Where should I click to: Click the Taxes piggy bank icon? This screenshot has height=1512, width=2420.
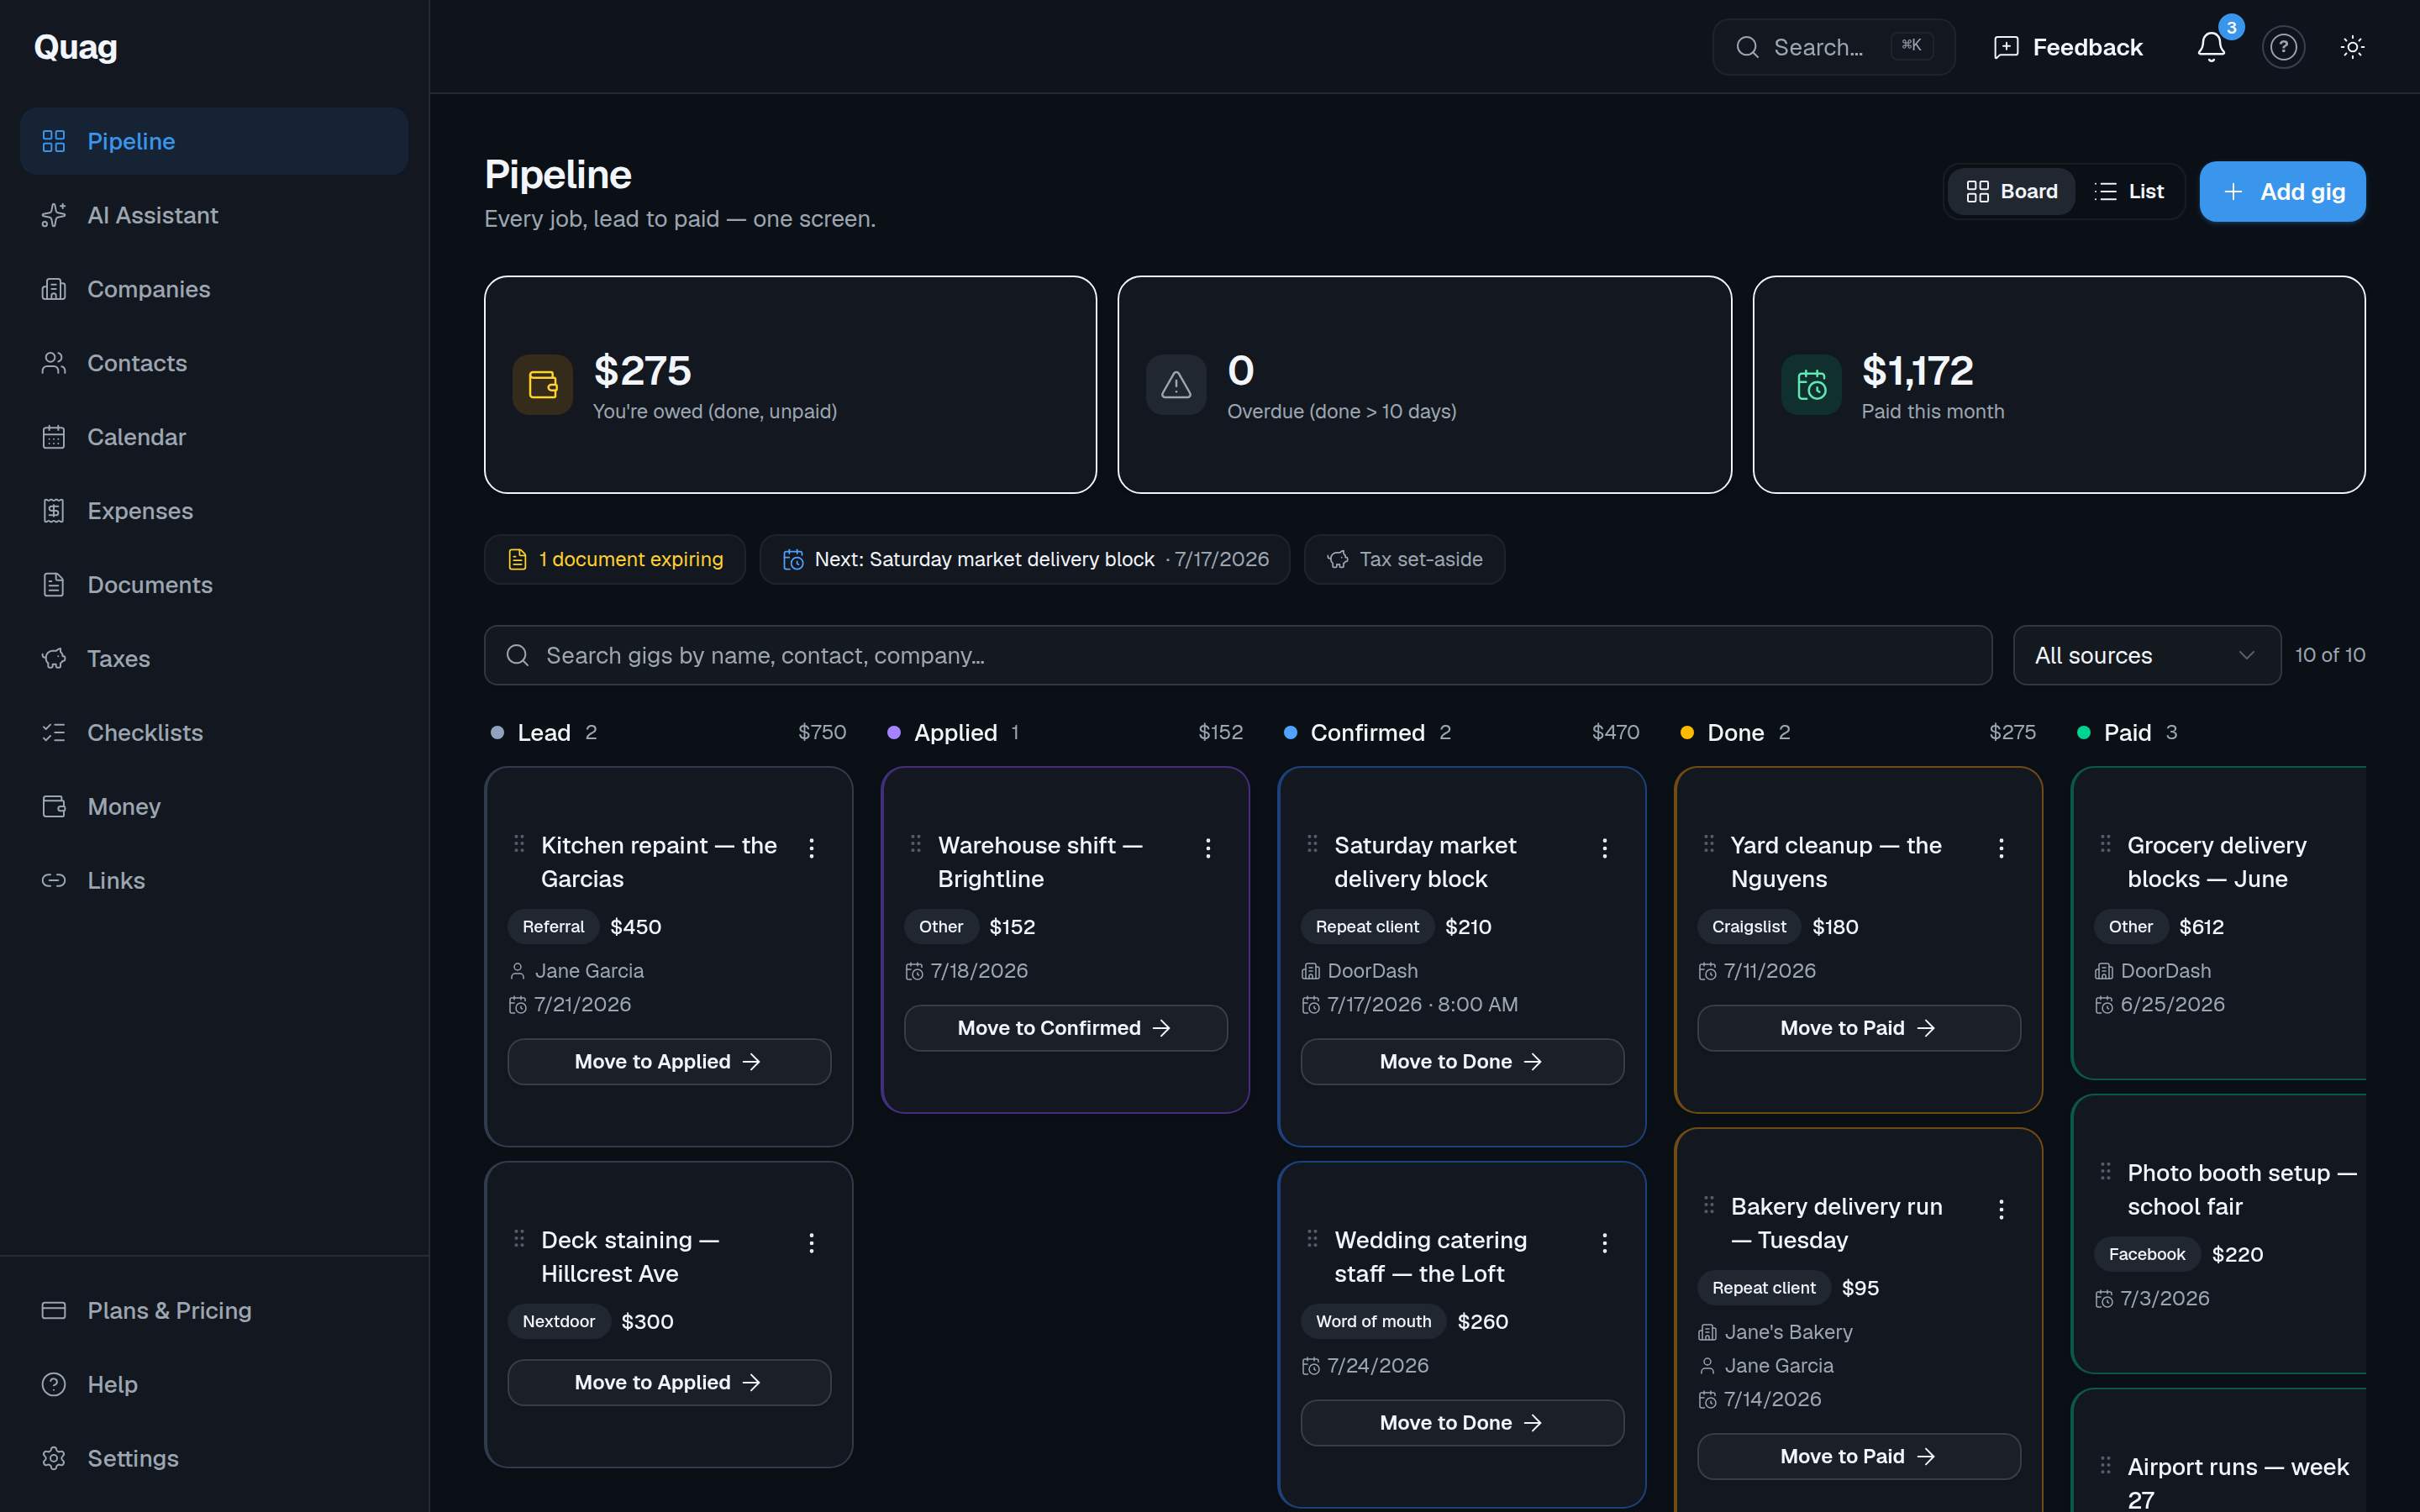[54, 659]
